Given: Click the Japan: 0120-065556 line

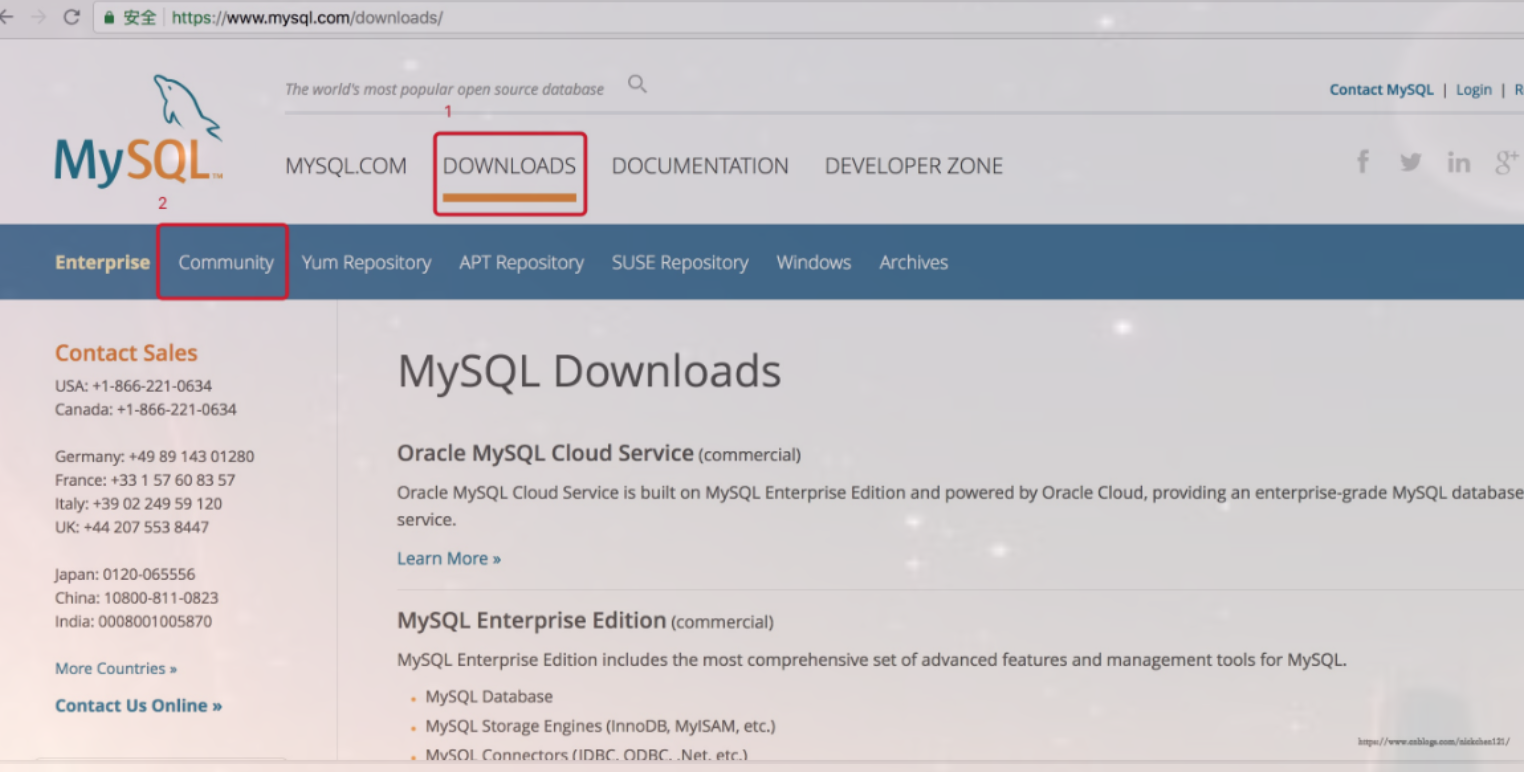Looking at the screenshot, I should point(125,574).
